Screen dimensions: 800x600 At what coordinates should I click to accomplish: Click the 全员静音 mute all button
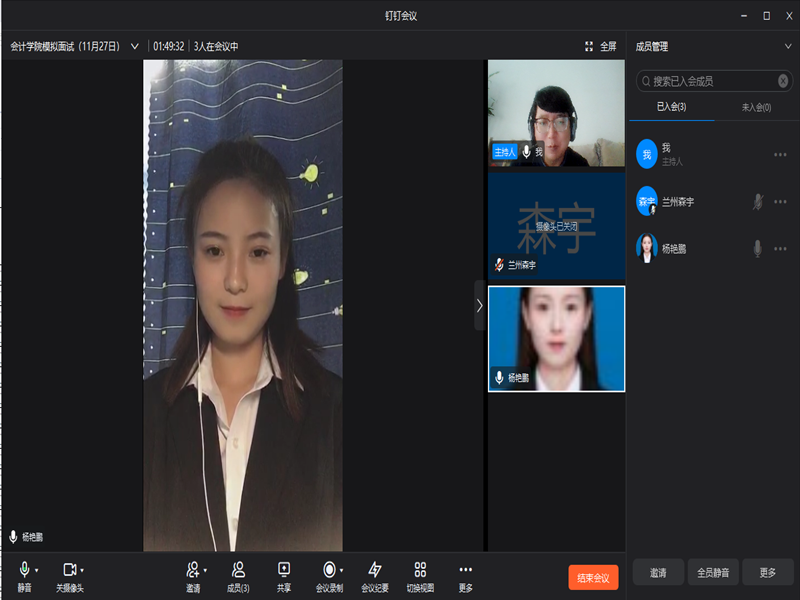point(712,573)
